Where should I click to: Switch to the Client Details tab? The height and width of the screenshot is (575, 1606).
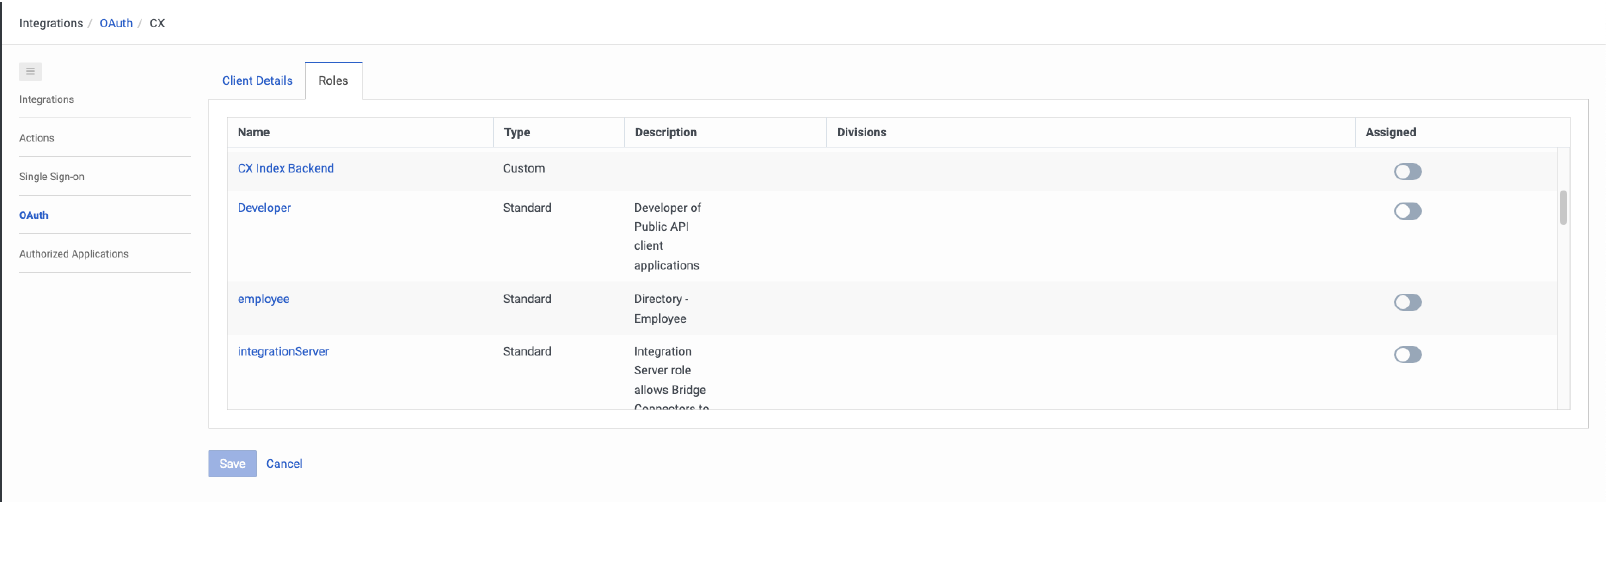[257, 81]
